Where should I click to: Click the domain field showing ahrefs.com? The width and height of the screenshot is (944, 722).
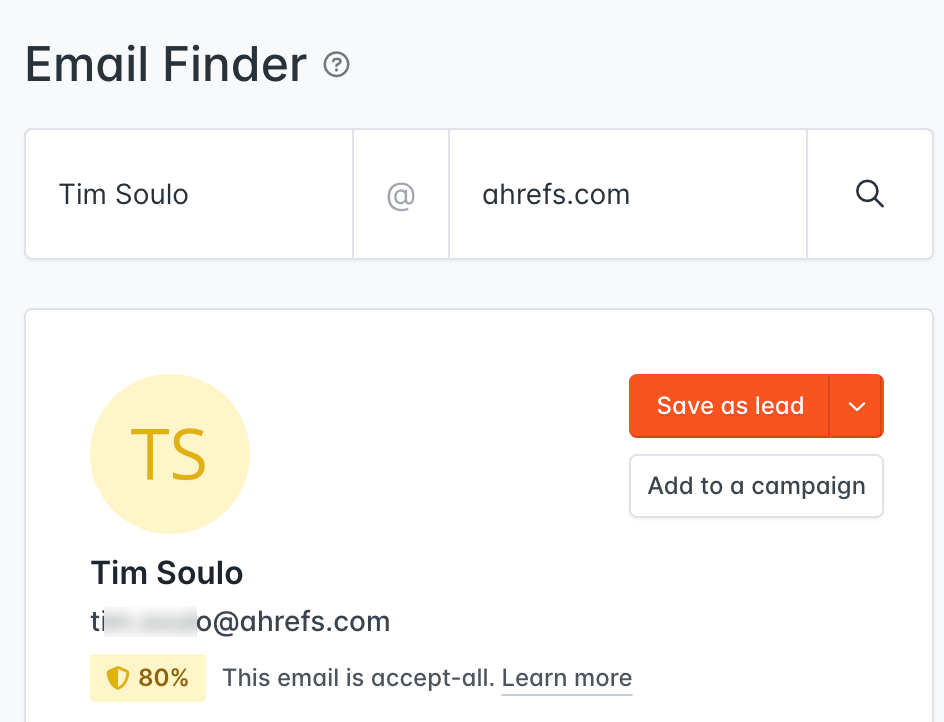click(x=627, y=194)
